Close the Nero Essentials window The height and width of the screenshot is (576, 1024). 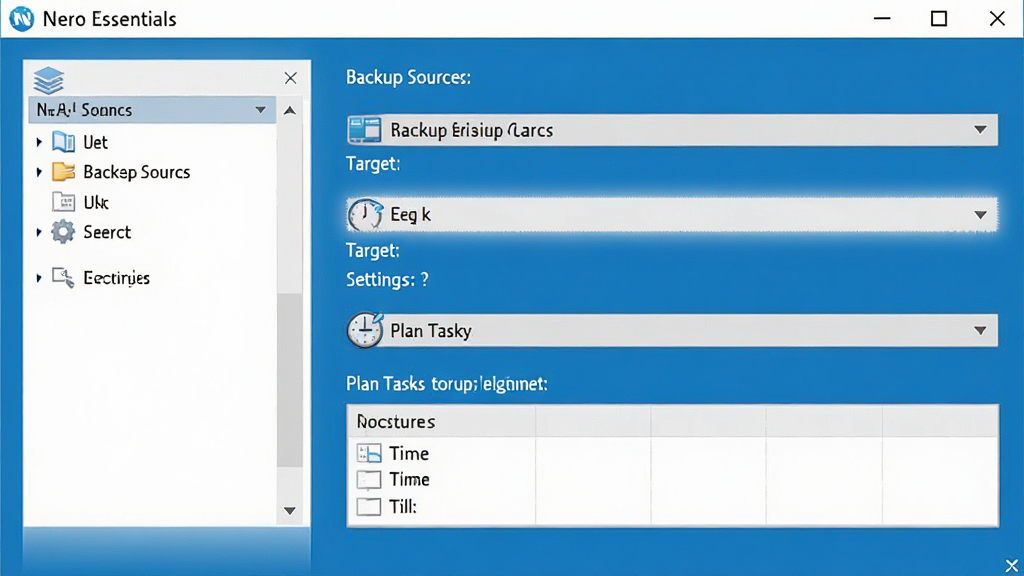click(997, 18)
